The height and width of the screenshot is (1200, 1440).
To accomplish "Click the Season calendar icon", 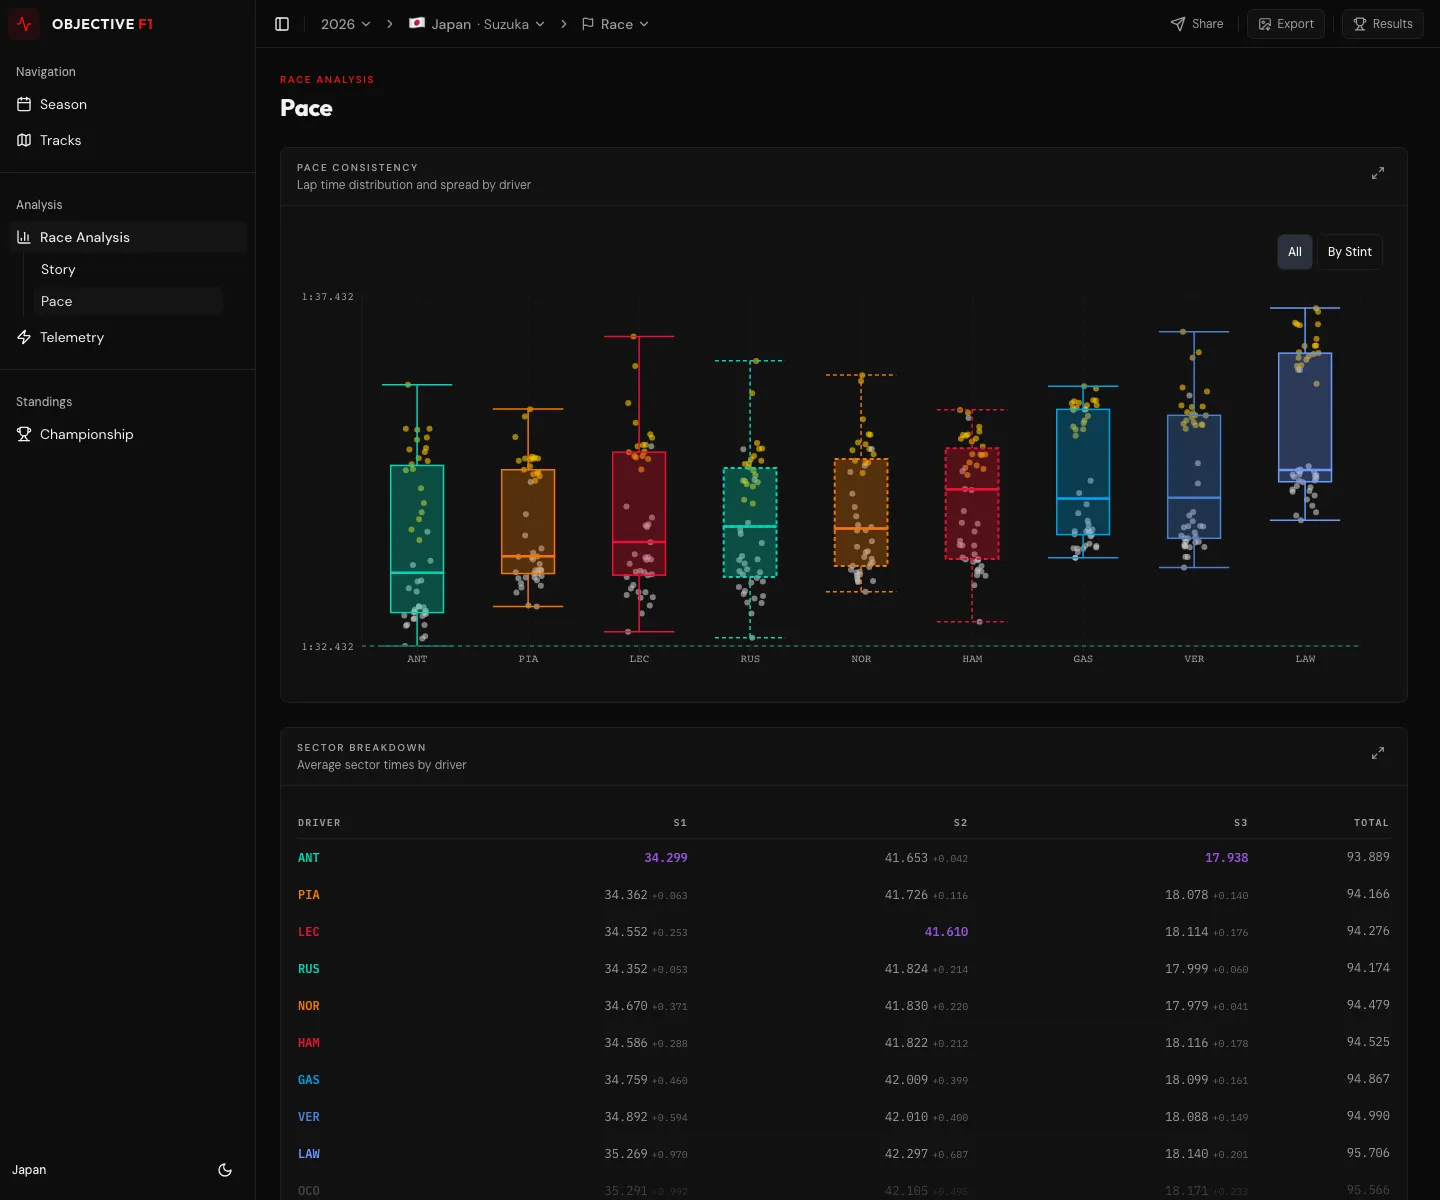I will (24, 104).
